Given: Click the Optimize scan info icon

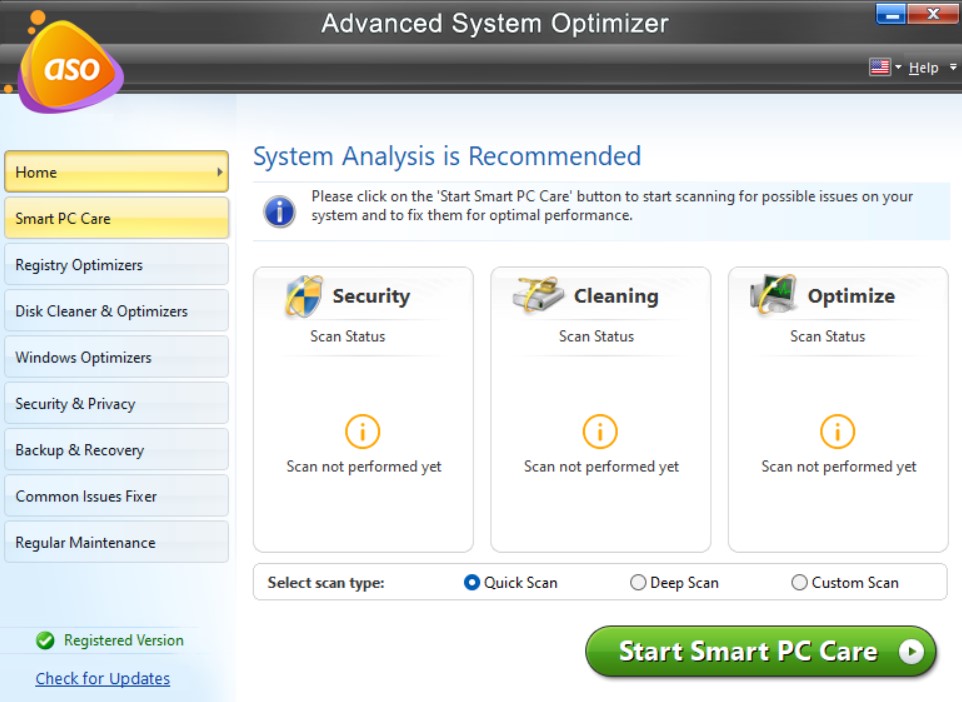Looking at the screenshot, I should (837, 431).
